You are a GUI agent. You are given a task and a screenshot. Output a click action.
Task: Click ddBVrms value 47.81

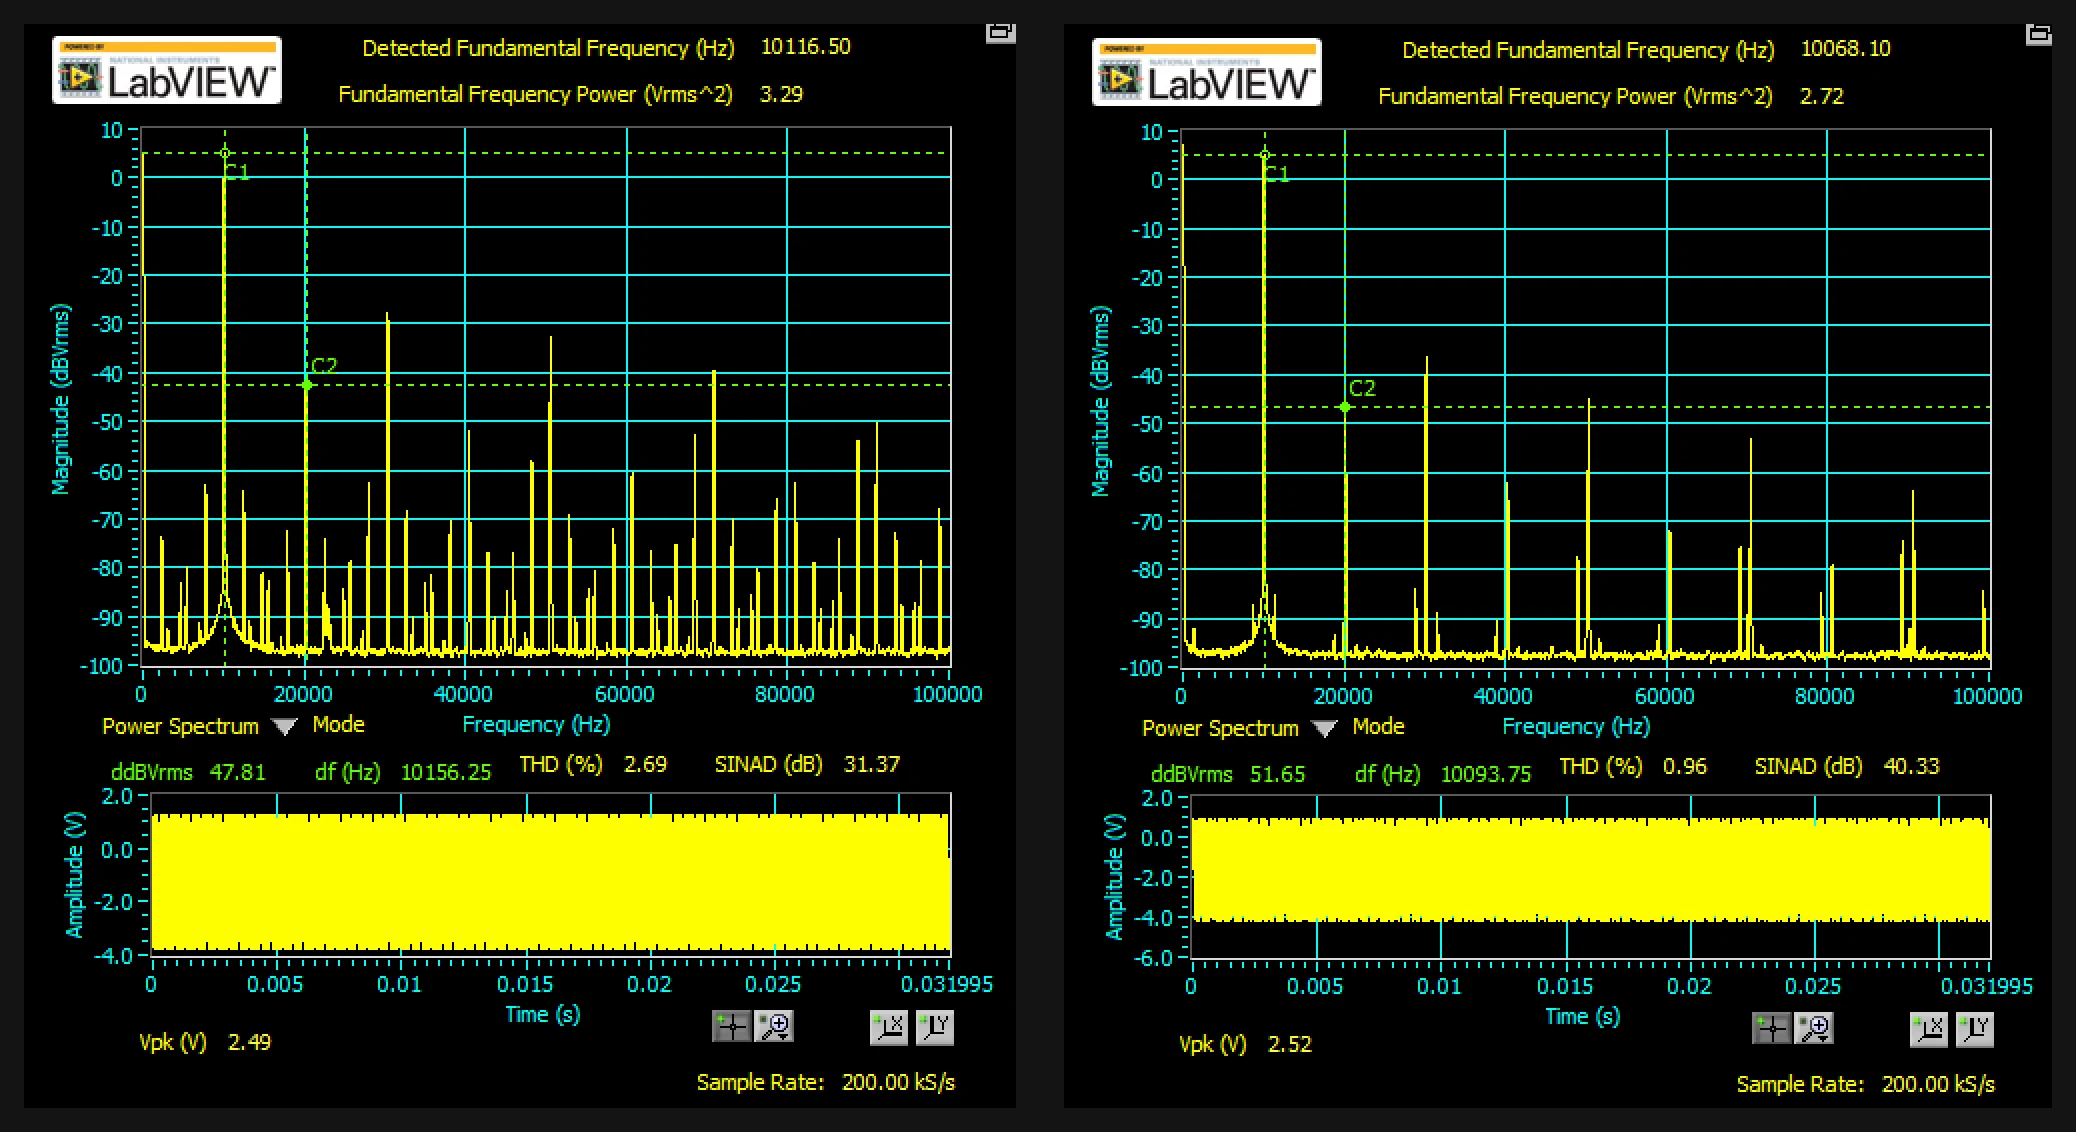tap(238, 773)
